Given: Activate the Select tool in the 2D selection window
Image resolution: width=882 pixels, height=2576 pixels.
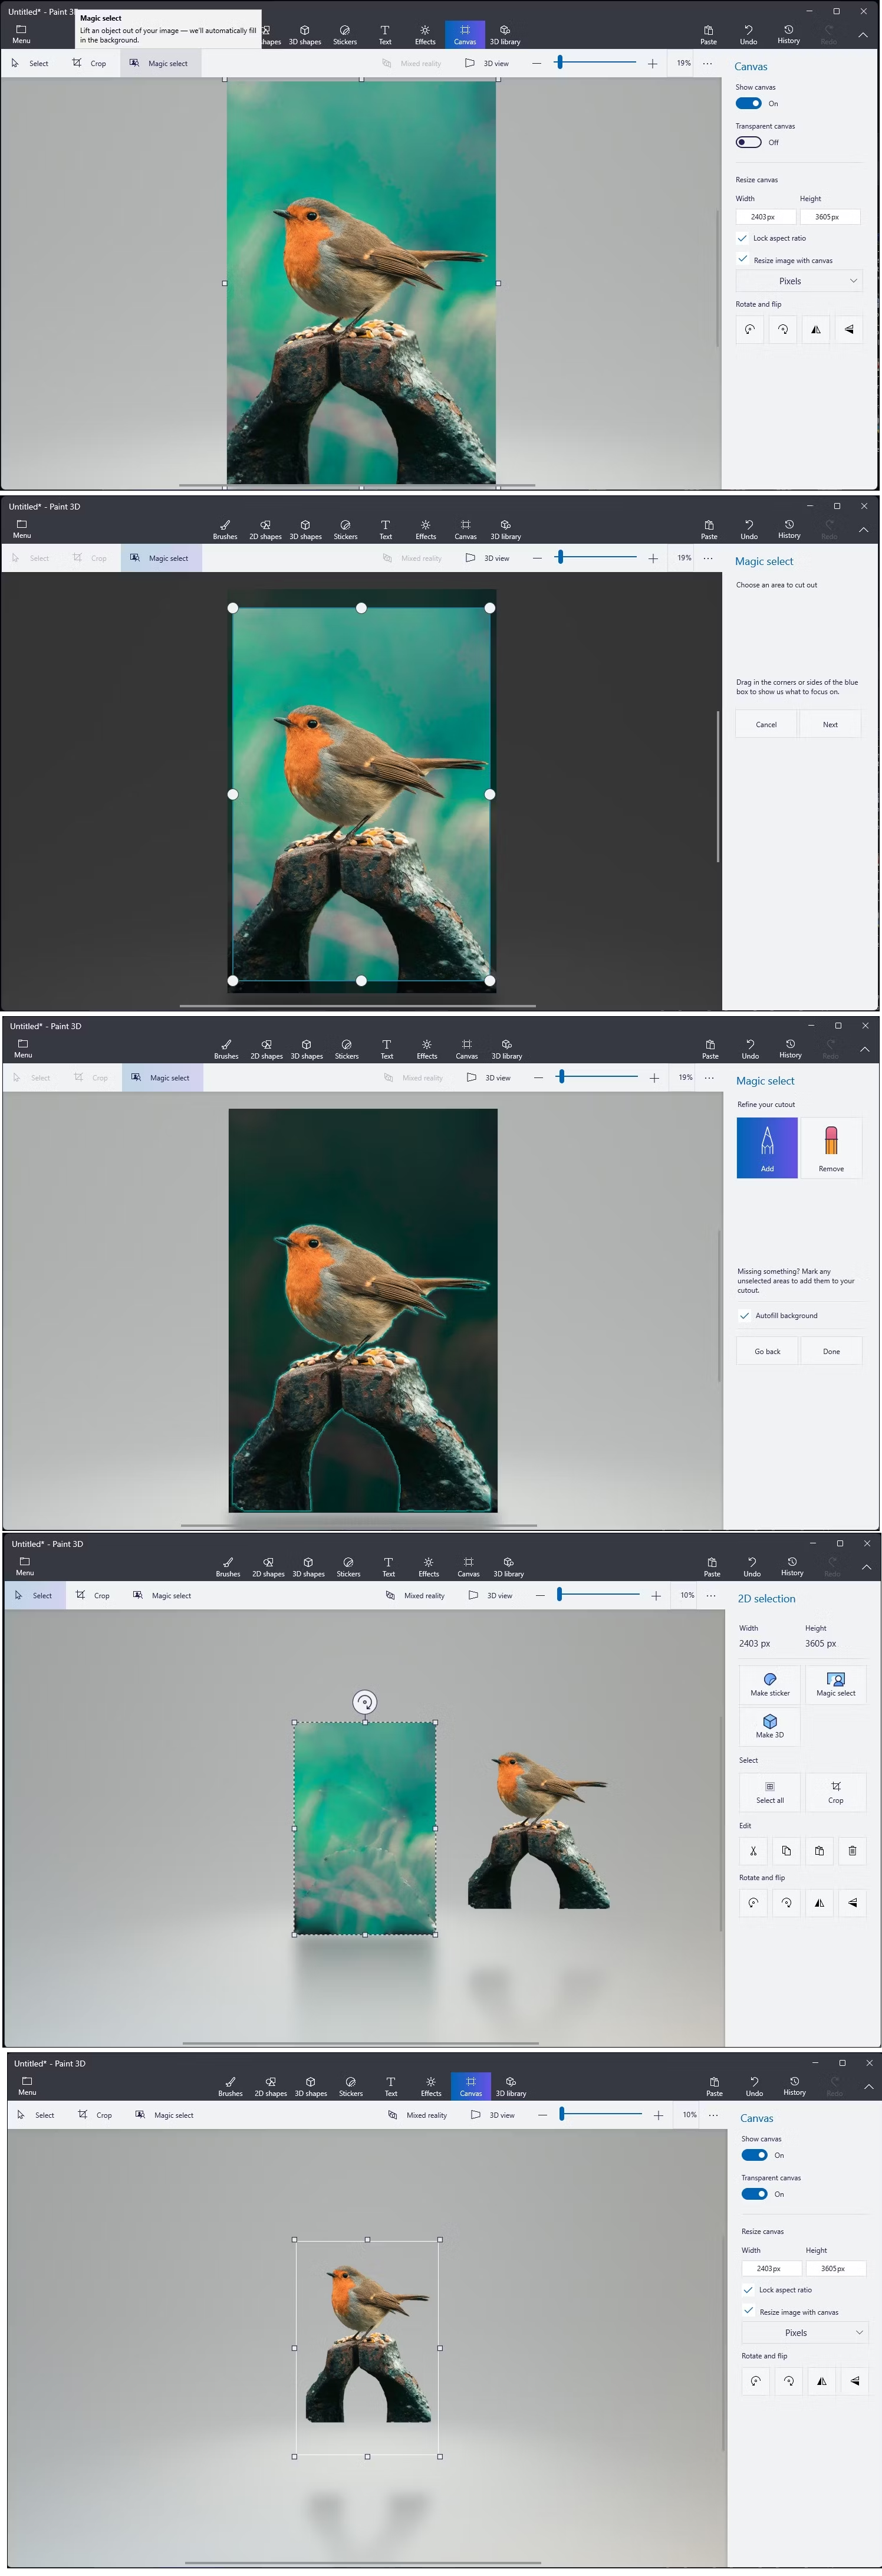Looking at the screenshot, I should click(x=35, y=1595).
